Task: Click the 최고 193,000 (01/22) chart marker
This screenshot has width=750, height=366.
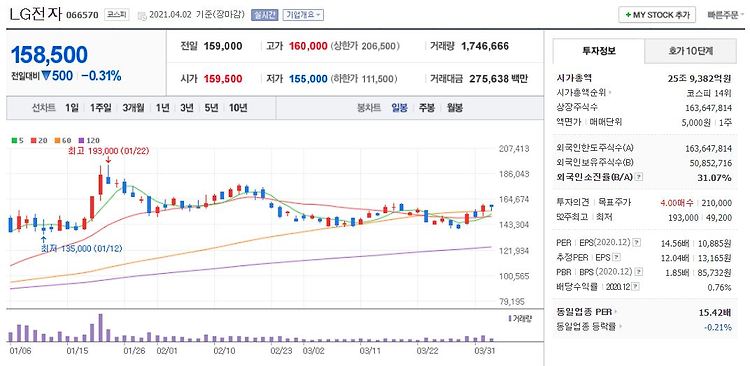Action: coord(109,151)
